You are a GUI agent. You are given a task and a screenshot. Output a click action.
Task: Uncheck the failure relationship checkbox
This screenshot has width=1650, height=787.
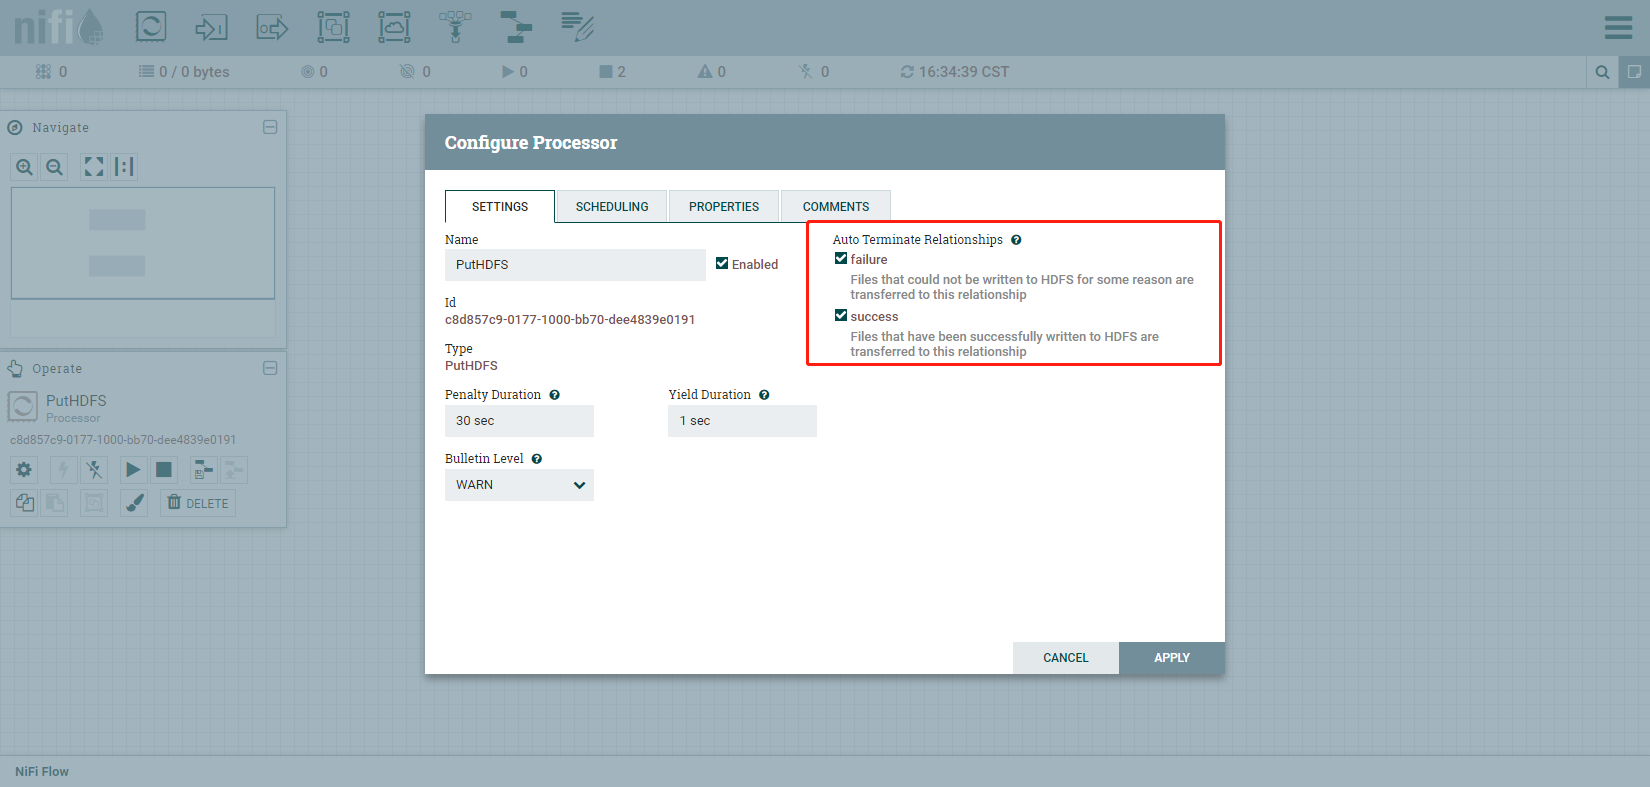(841, 258)
